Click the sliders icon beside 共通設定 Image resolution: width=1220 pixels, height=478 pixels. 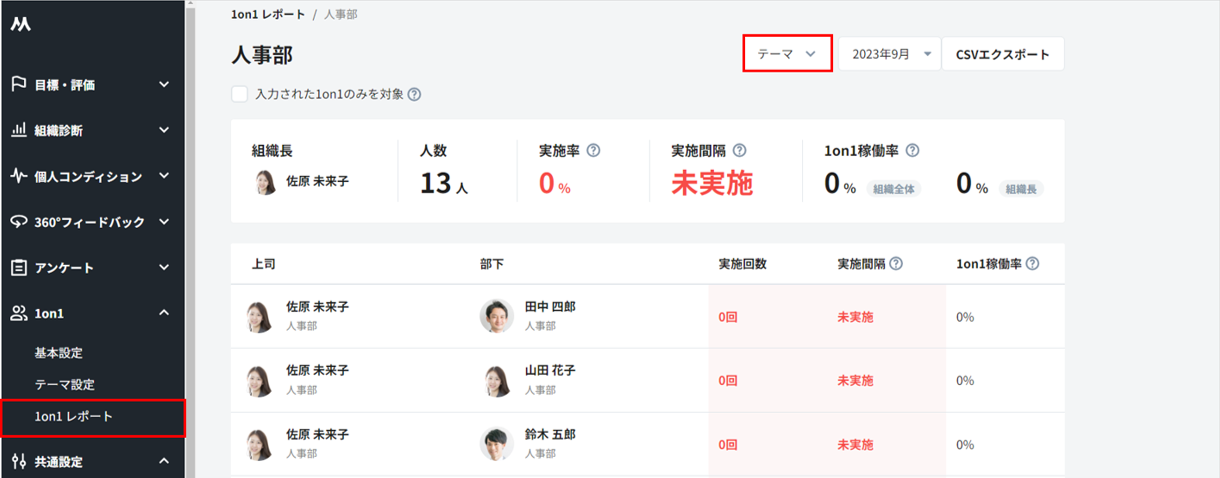point(18,461)
